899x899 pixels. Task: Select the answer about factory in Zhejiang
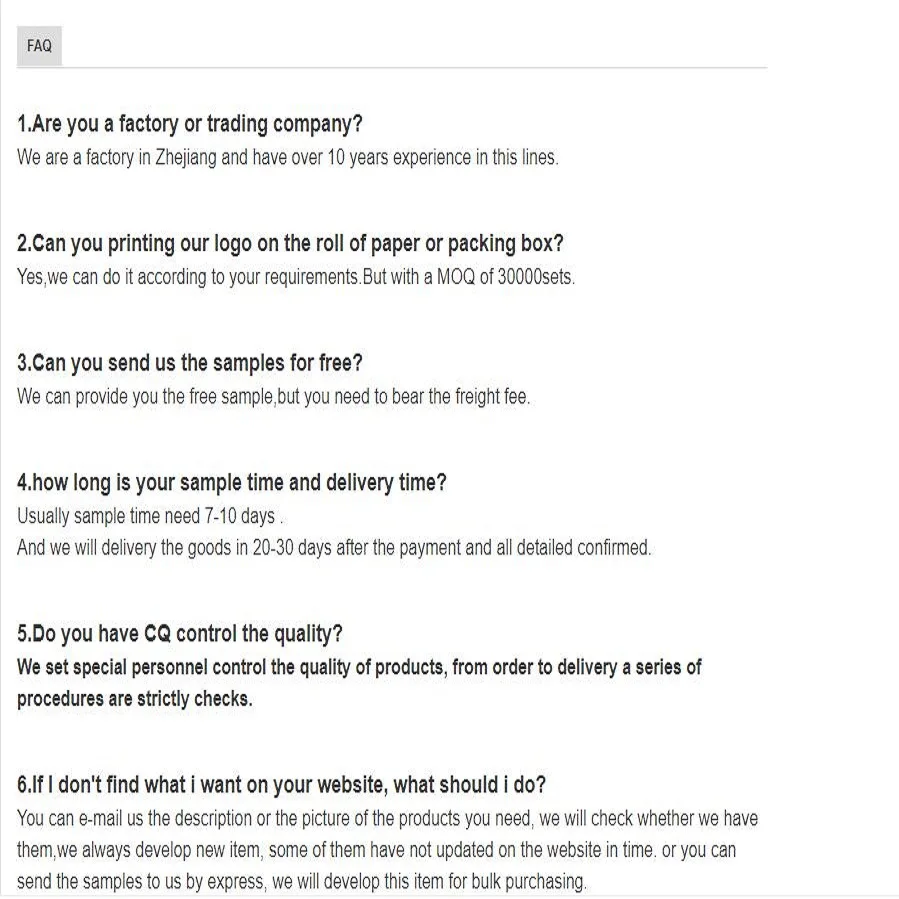(287, 157)
